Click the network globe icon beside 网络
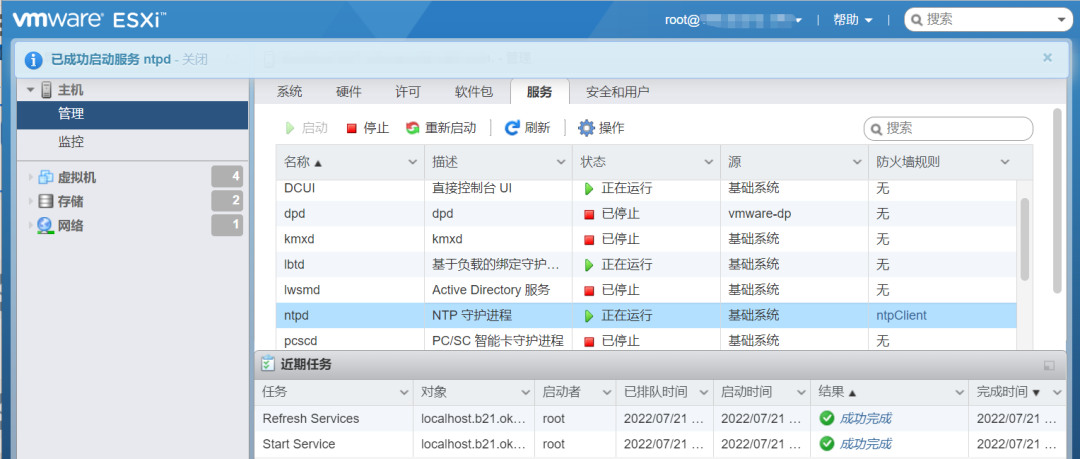 coord(45,225)
